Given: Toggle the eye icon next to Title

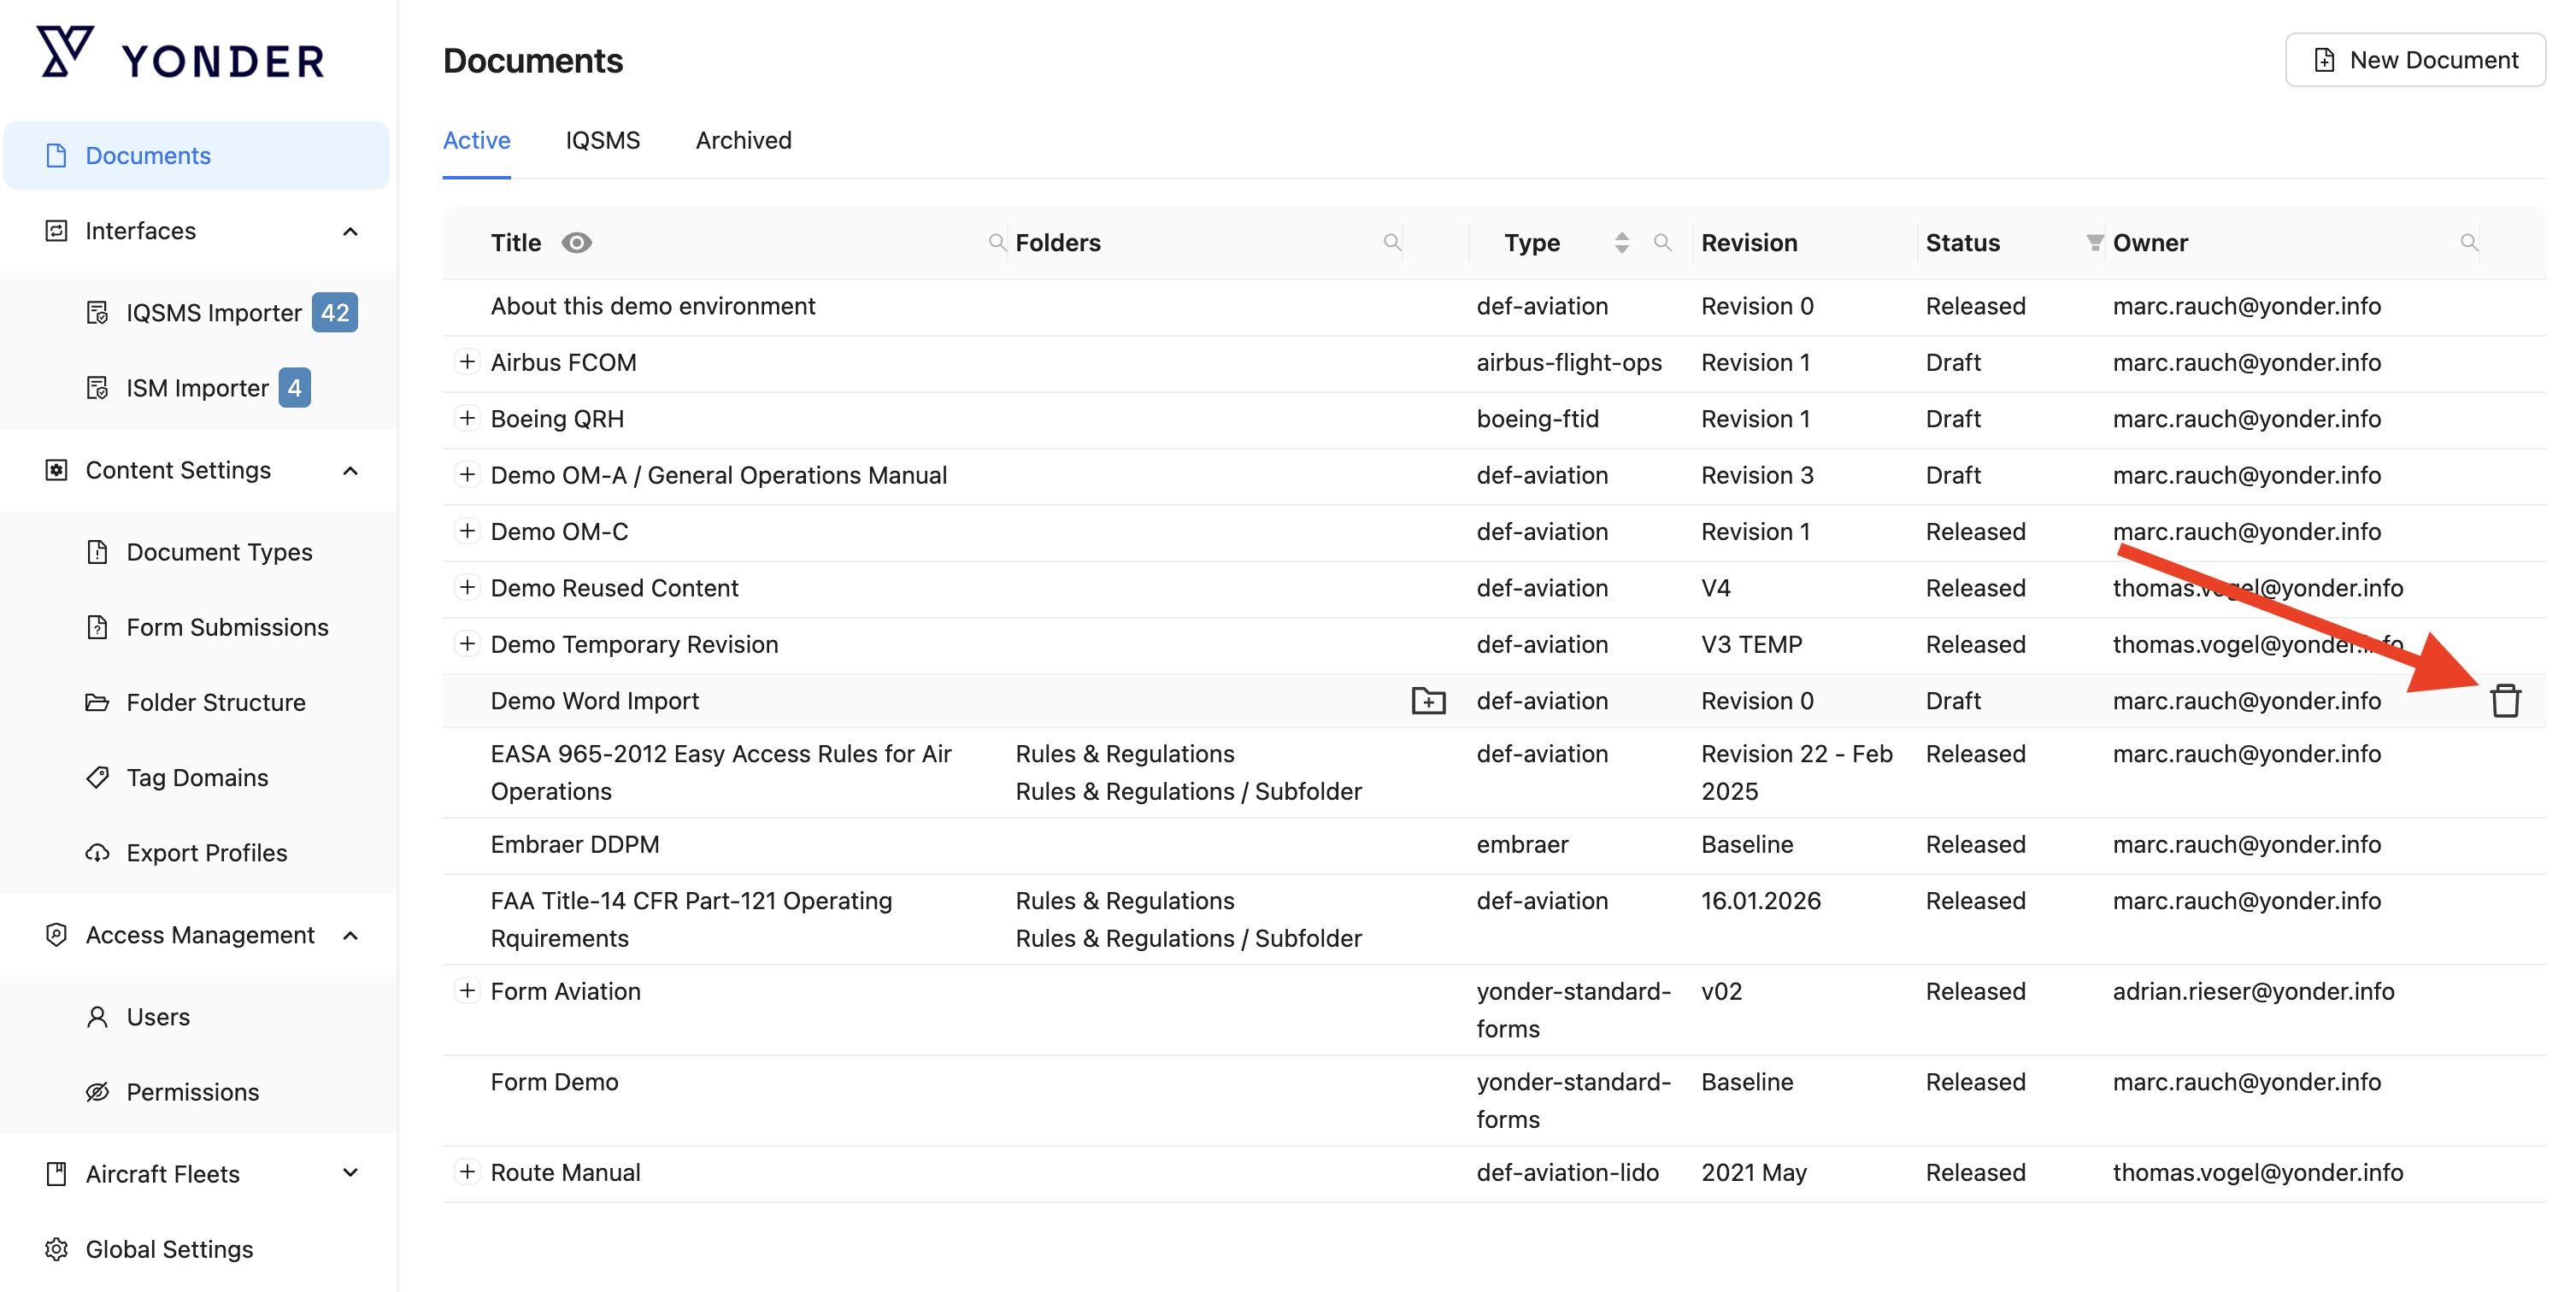Looking at the screenshot, I should pos(576,242).
